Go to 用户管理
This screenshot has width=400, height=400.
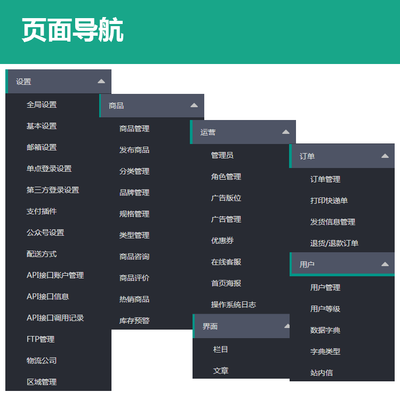click(x=325, y=287)
